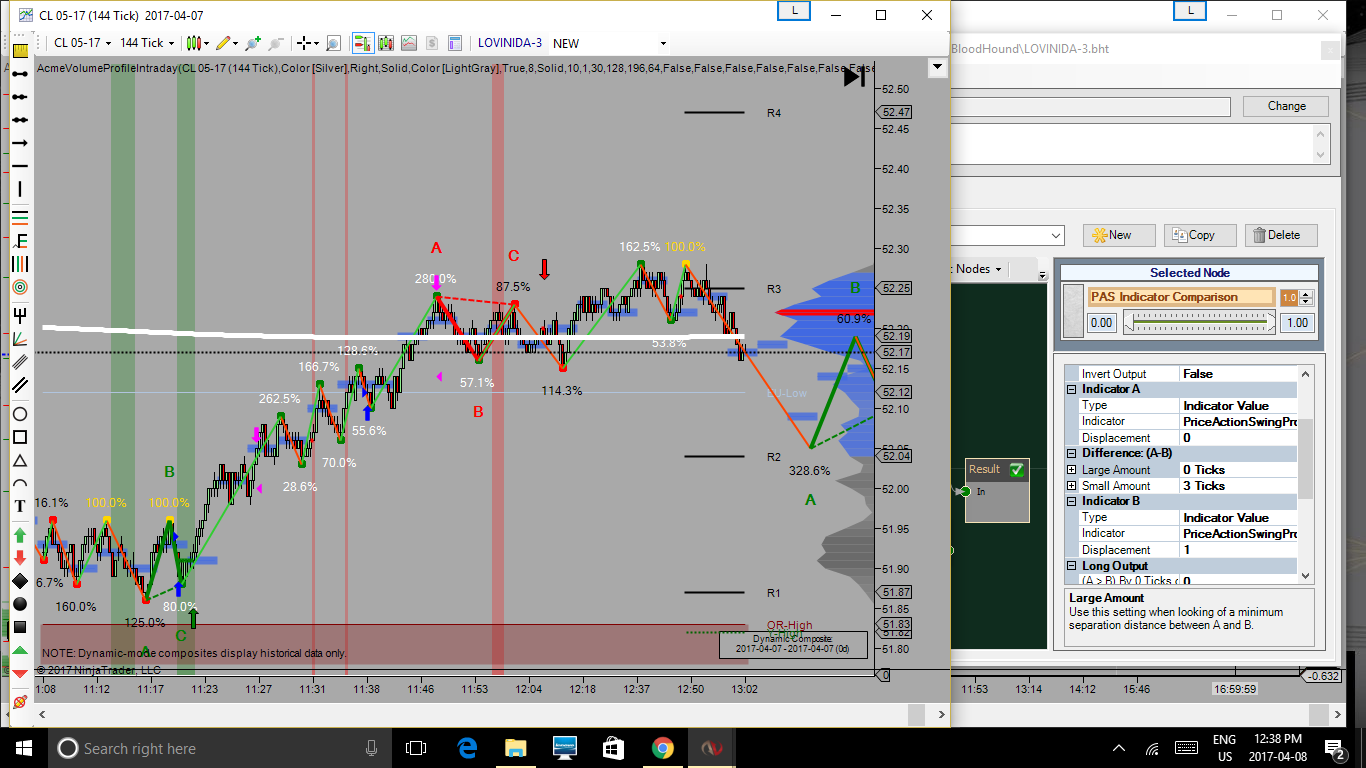Select the green arrow up marker tool

[x=20, y=535]
